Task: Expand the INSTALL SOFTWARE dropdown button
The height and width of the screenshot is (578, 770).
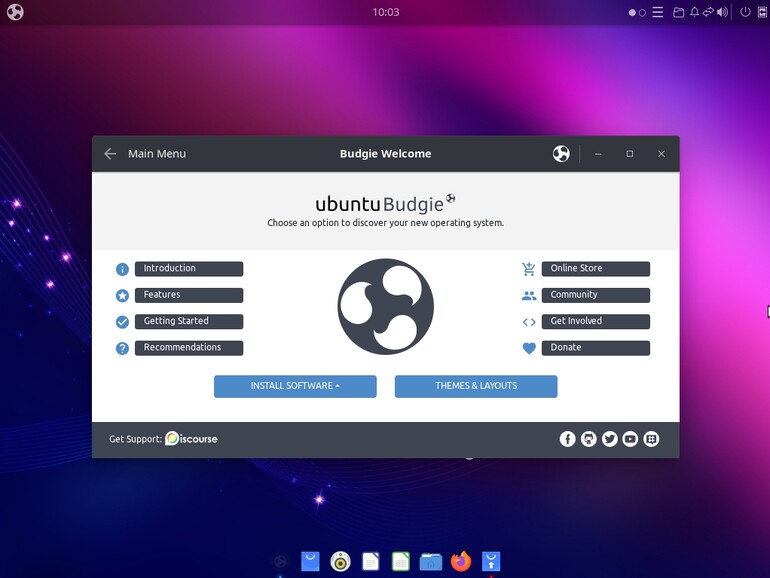Action: pyautogui.click(x=295, y=386)
